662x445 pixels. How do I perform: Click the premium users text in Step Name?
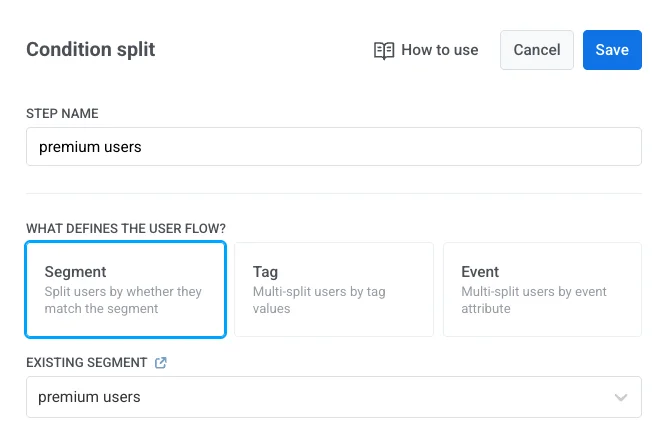pyautogui.click(x=90, y=147)
